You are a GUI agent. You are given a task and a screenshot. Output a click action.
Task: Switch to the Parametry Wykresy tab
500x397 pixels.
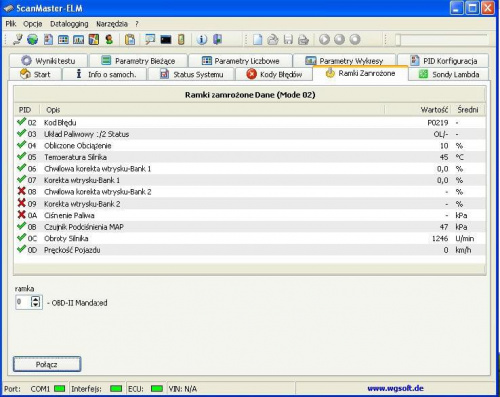pyautogui.click(x=344, y=61)
